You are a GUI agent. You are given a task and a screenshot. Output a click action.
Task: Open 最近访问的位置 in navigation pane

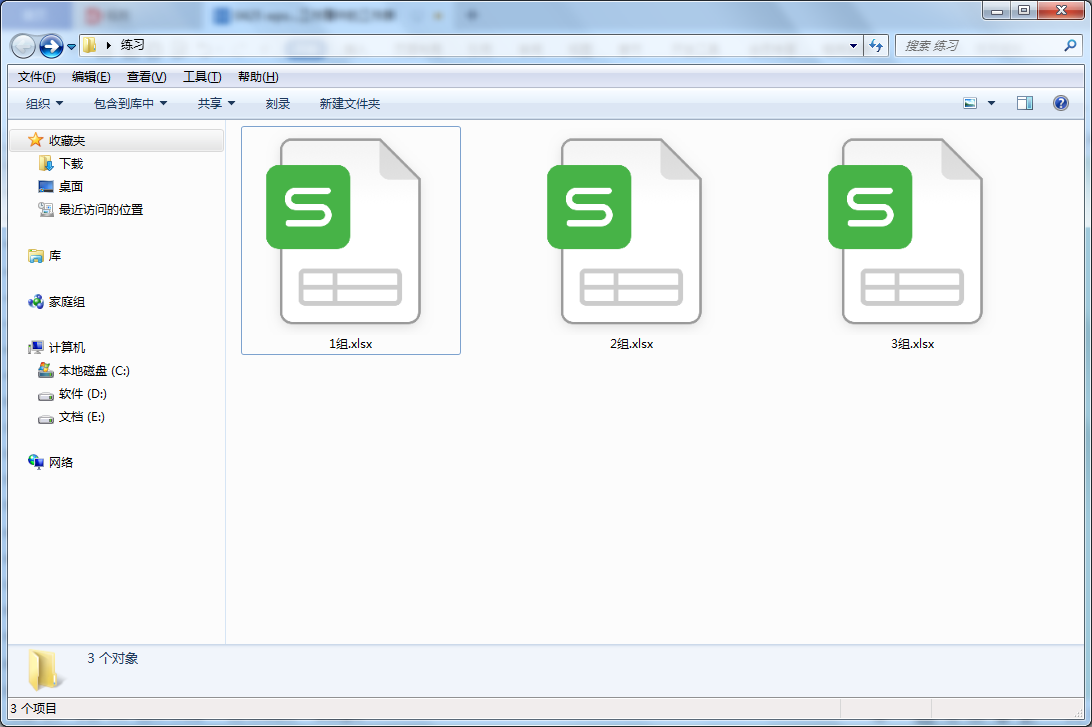point(101,210)
